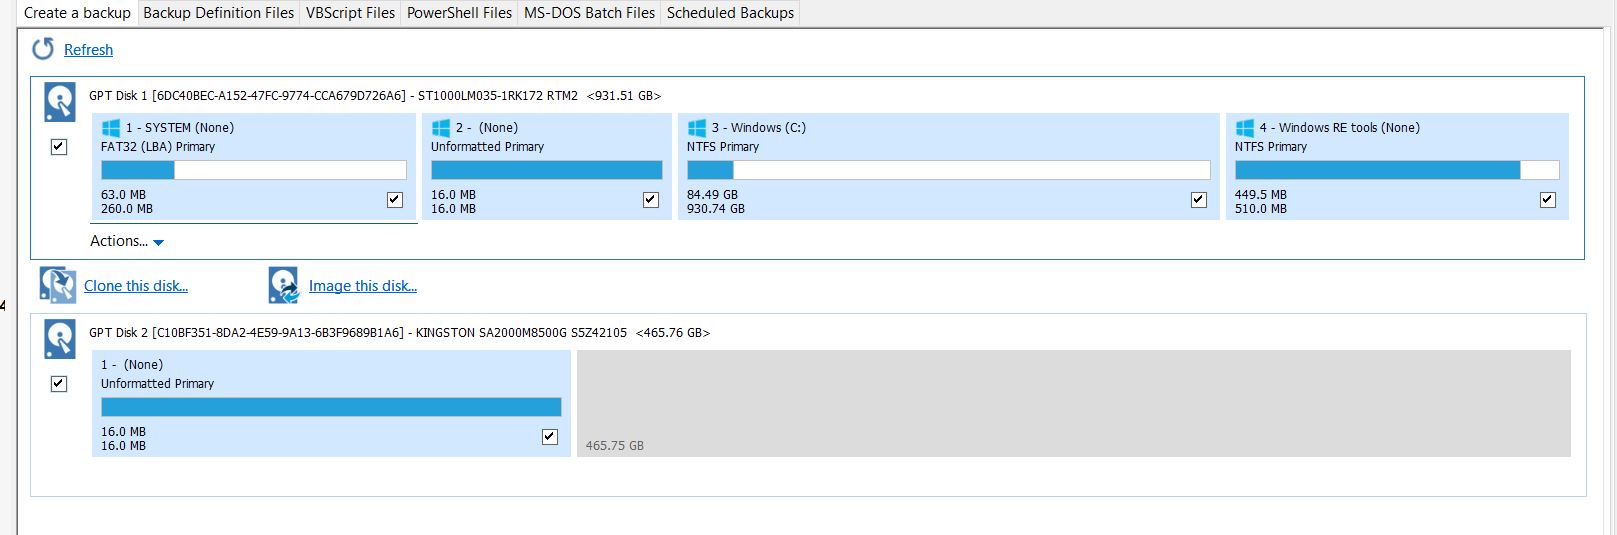The image size is (1617, 535).
Task: Click the Clone this disk icon
Action: pyautogui.click(x=58, y=285)
